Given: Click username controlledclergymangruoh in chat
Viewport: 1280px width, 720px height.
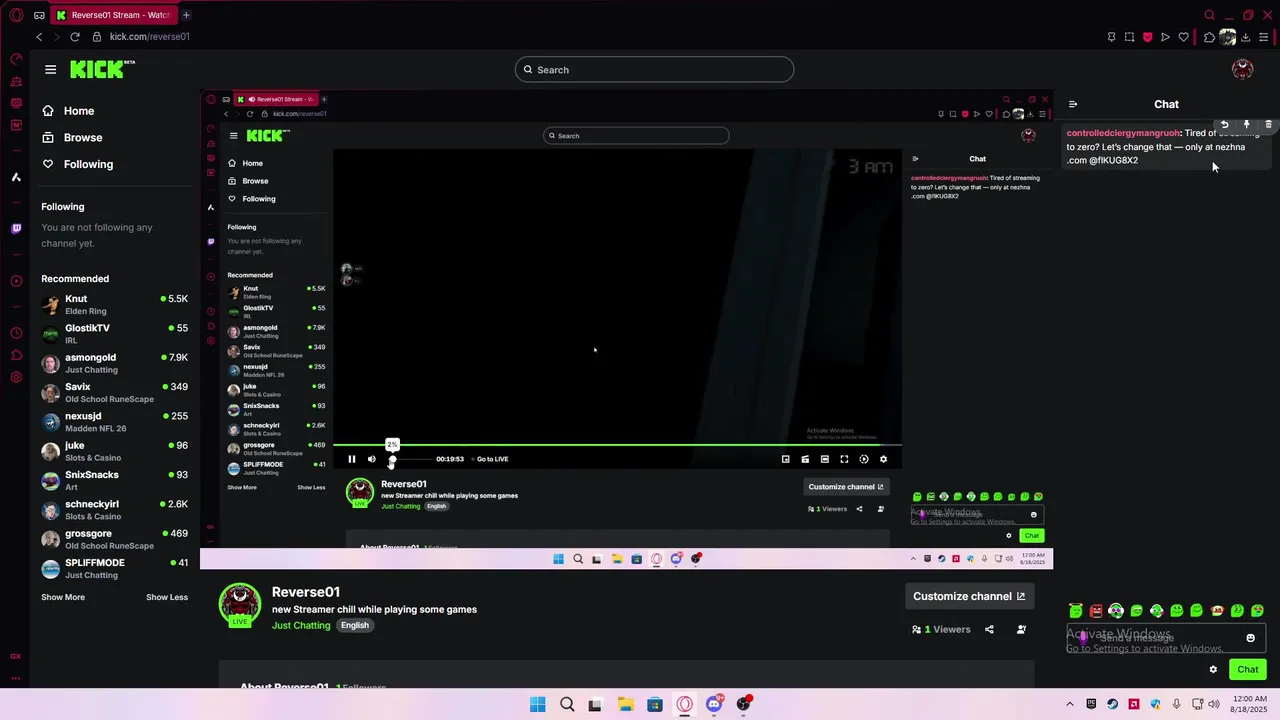Looking at the screenshot, I should (x=1123, y=133).
